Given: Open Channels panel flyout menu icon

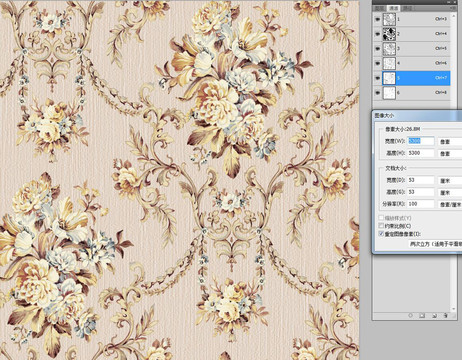Looking at the screenshot, I should coord(453,8).
